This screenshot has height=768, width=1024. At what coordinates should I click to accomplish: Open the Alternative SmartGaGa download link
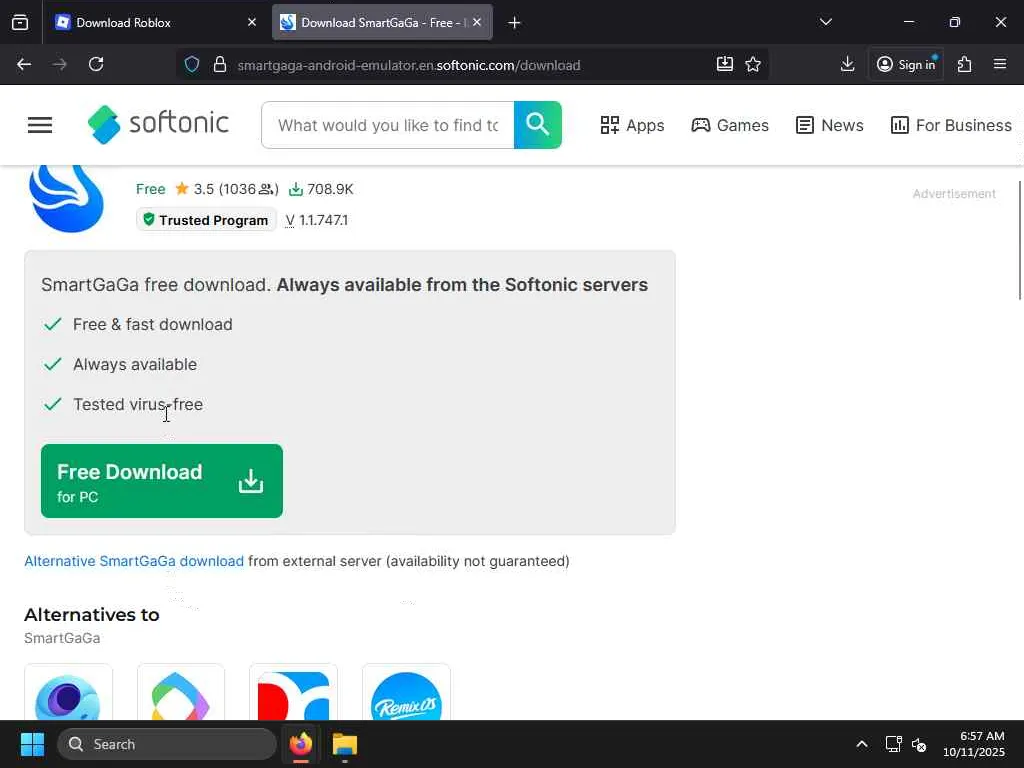coord(134,561)
